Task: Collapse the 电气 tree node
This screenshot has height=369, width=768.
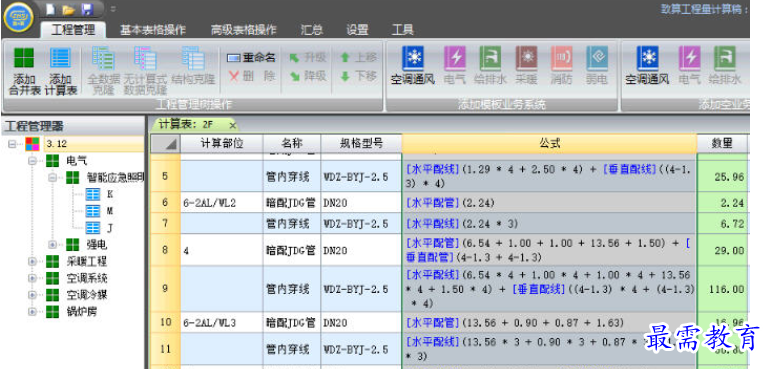Action: [x=32, y=161]
